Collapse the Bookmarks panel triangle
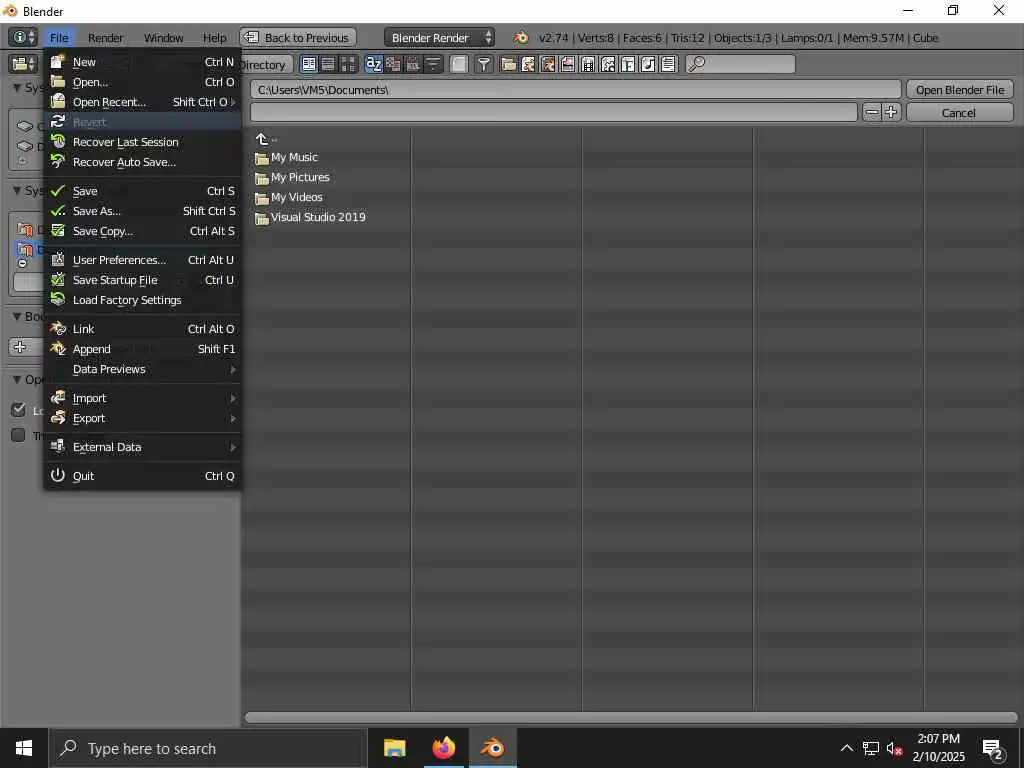This screenshot has width=1024, height=768. pyautogui.click(x=17, y=316)
